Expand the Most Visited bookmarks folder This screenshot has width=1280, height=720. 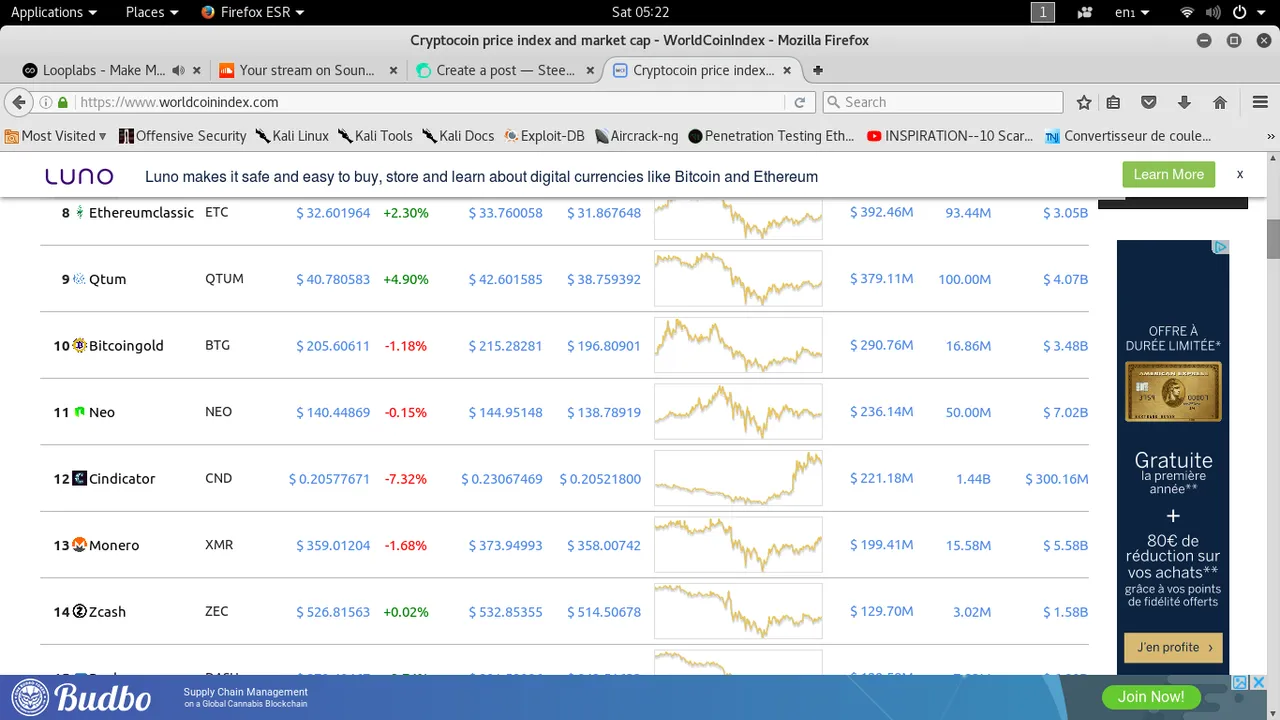pyautogui.click(x=56, y=136)
